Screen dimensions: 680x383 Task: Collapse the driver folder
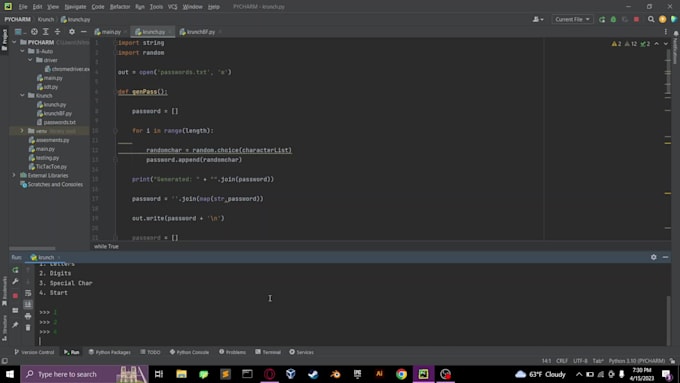(30, 60)
